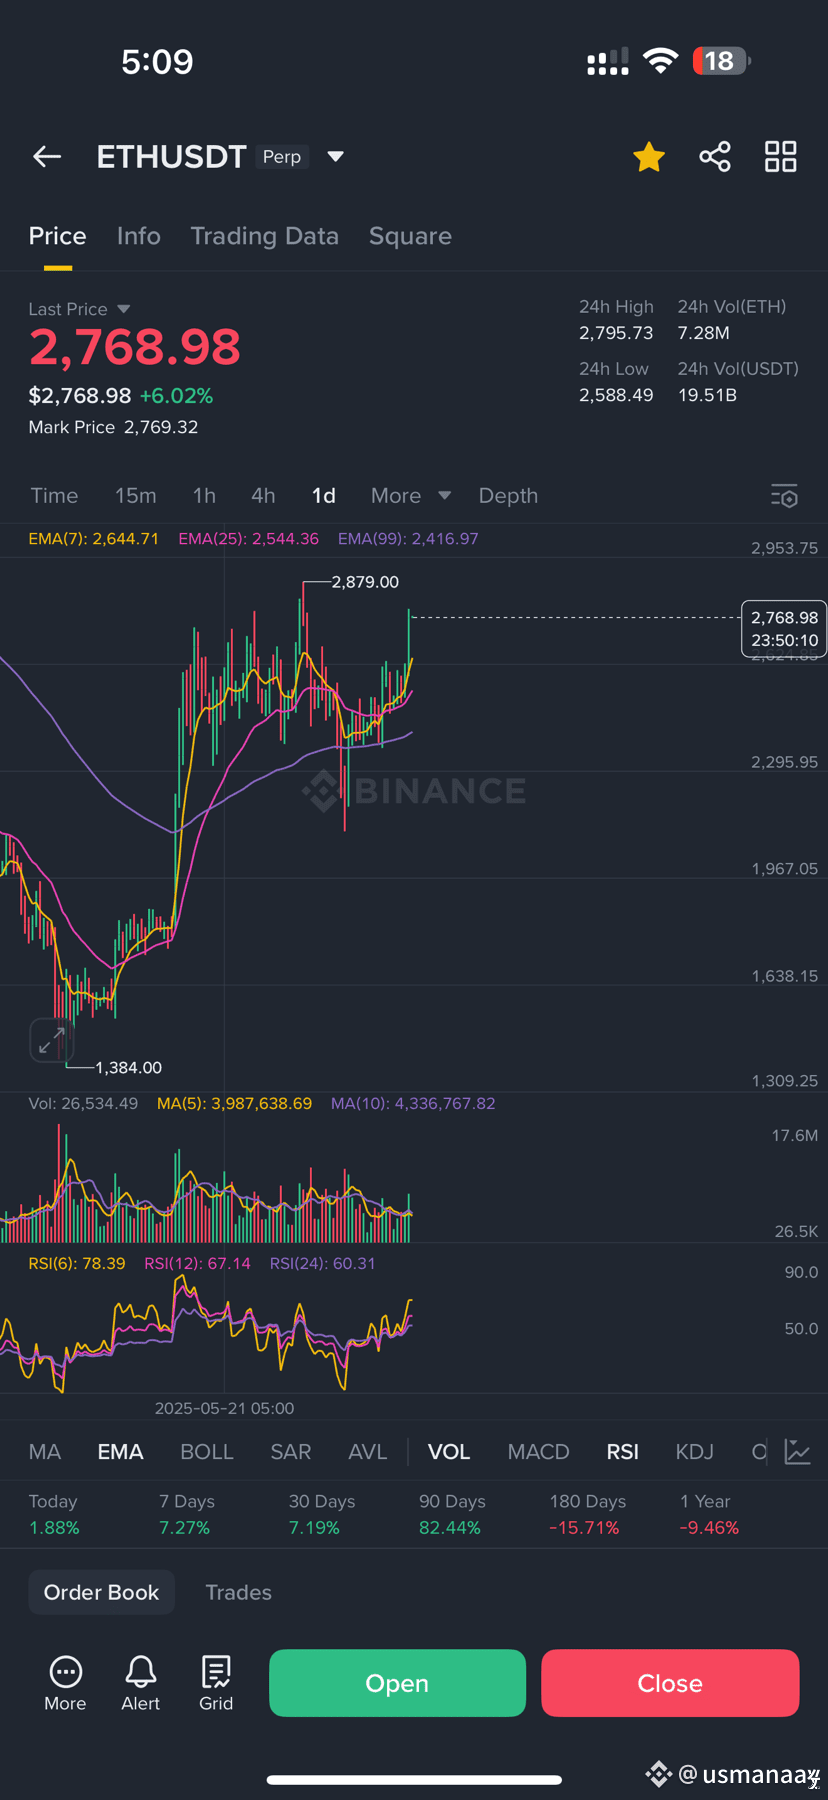828x1800 pixels.
Task: Toggle the BOLL indicator
Action: [207, 1452]
